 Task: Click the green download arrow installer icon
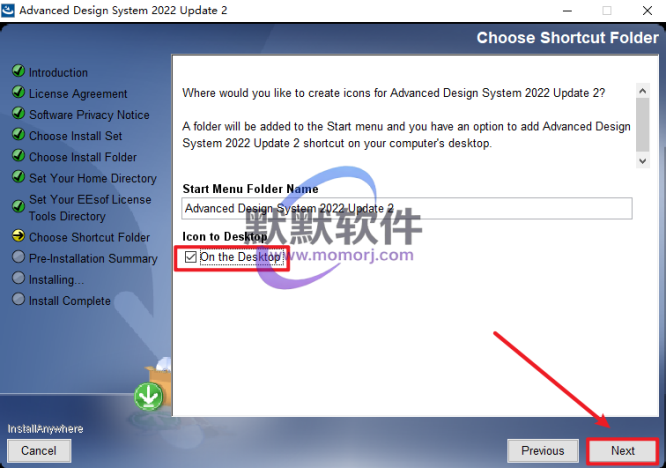pos(149,396)
